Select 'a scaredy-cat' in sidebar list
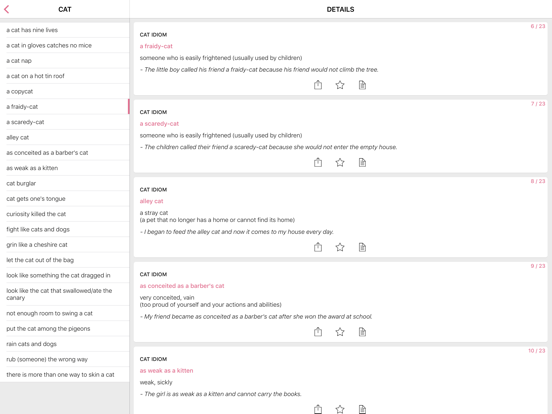Image resolution: width=552 pixels, height=414 pixels. [65, 122]
